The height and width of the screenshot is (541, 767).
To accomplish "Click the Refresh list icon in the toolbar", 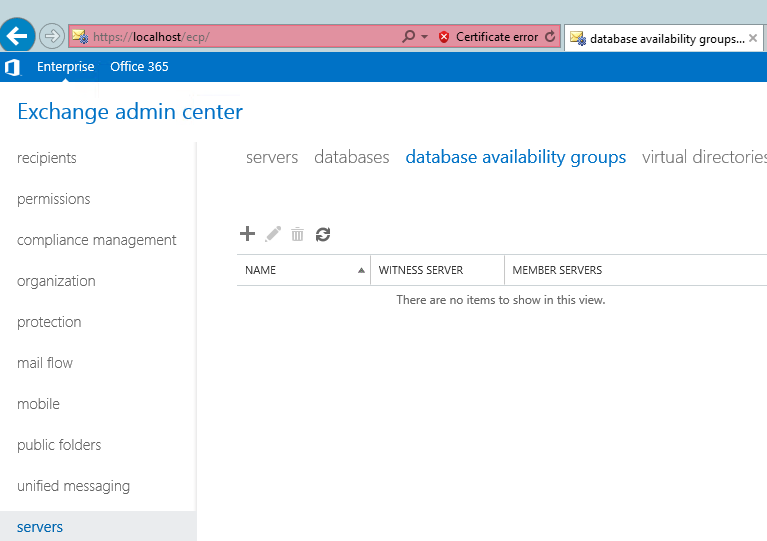I will click(323, 234).
